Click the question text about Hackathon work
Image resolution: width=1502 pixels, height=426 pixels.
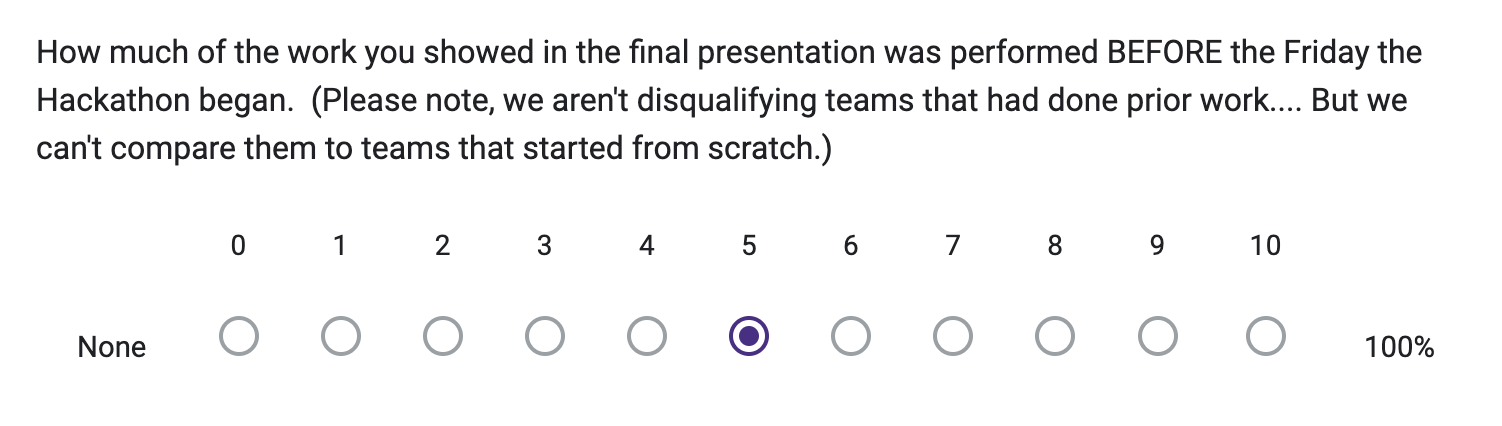pyautogui.click(x=729, y=101)
